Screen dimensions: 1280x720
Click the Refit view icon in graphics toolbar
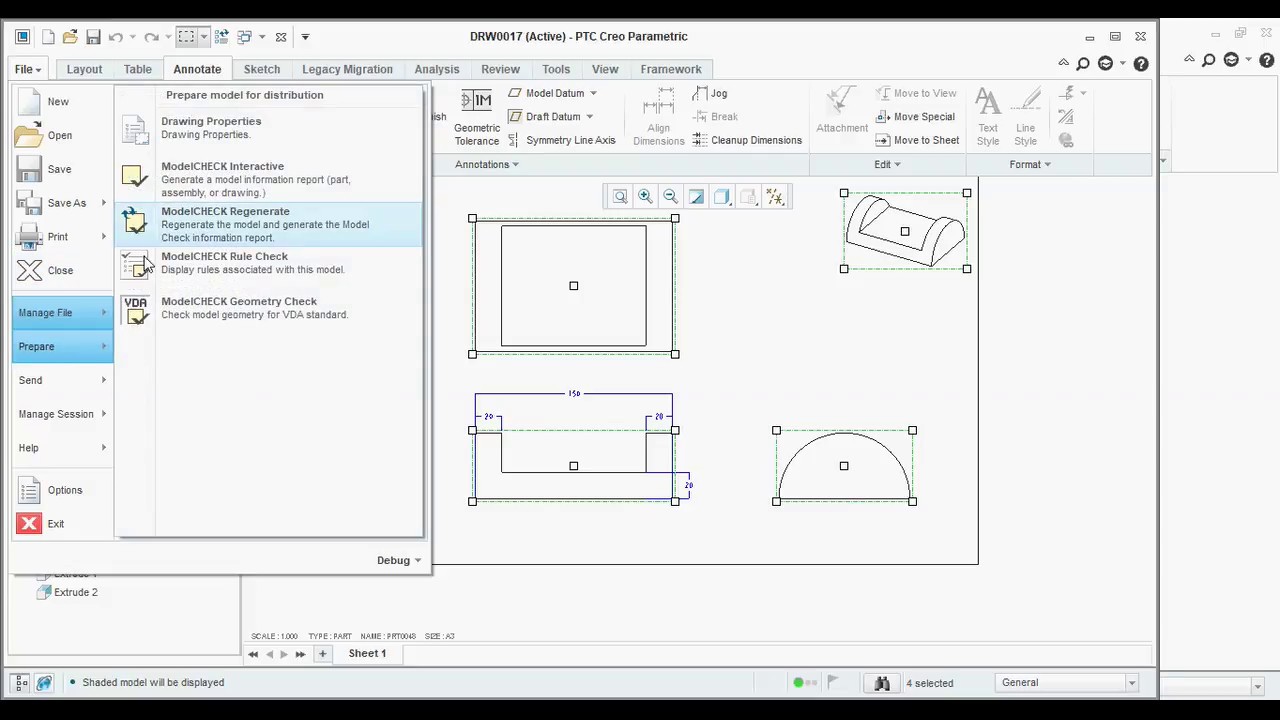coord(620,197)
